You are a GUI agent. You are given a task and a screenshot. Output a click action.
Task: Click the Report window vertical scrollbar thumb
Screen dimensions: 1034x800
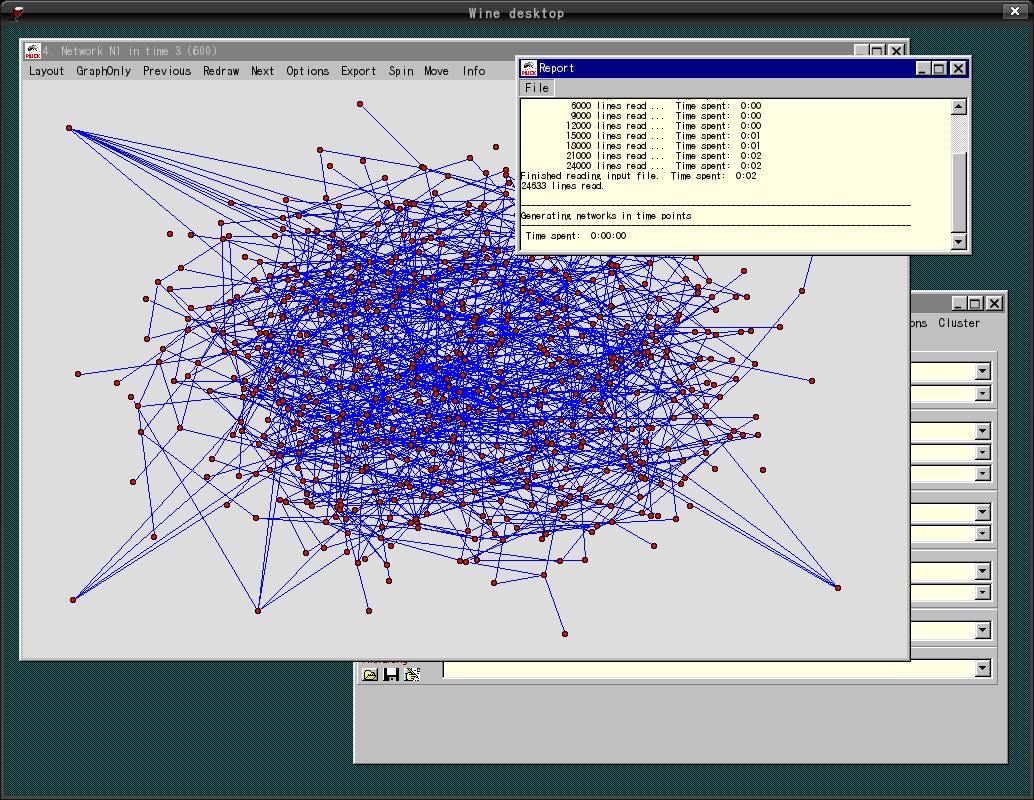[x=959, y=190]
